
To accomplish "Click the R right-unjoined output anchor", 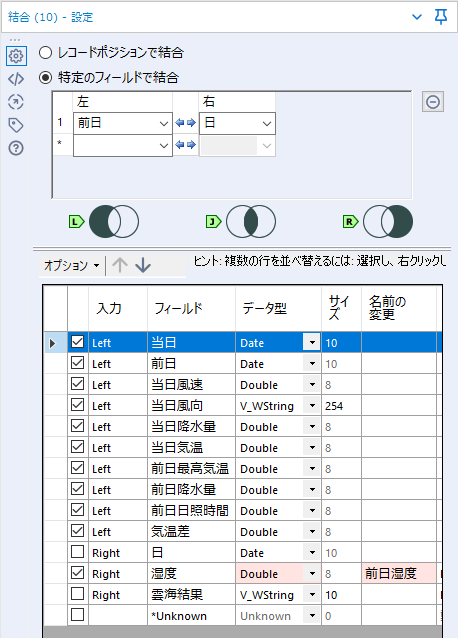I will click(x=351, y=222).
